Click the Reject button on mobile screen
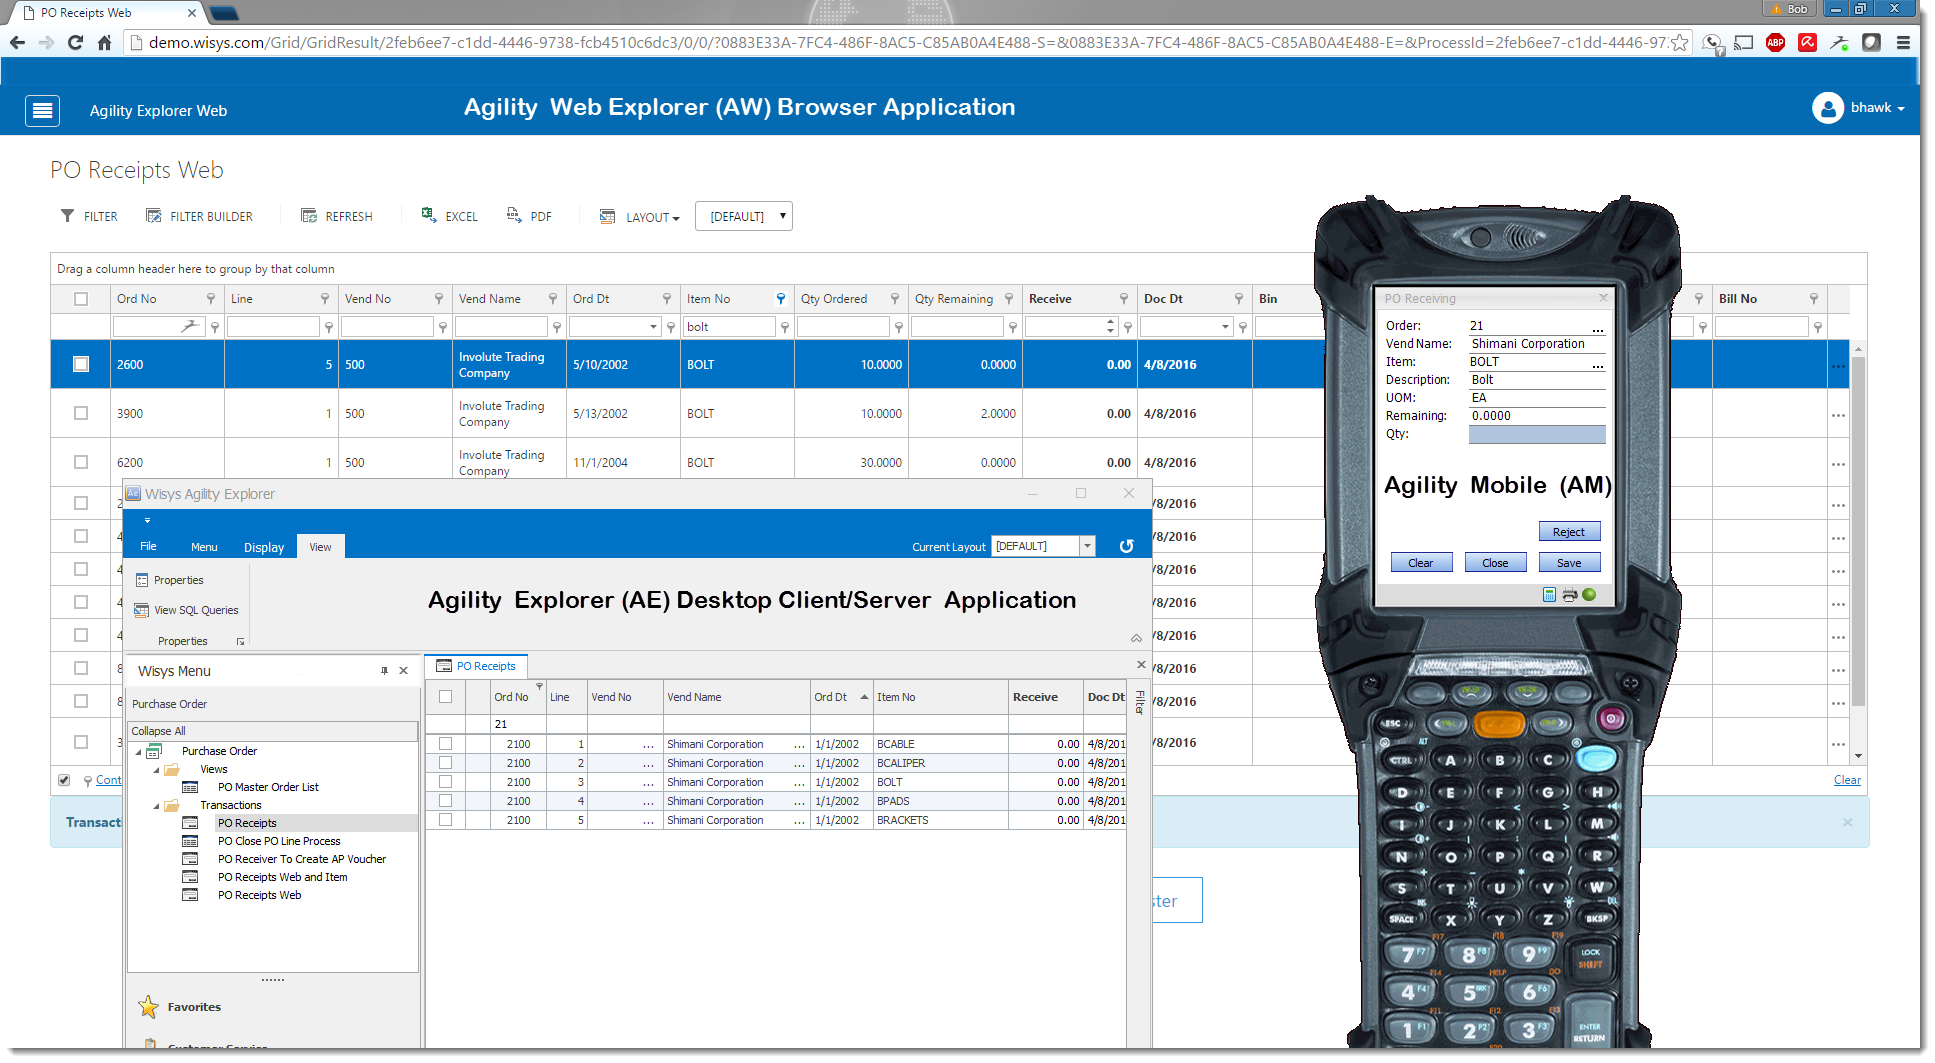Screen dimensions: 1935x1063 click(1569, 532)
